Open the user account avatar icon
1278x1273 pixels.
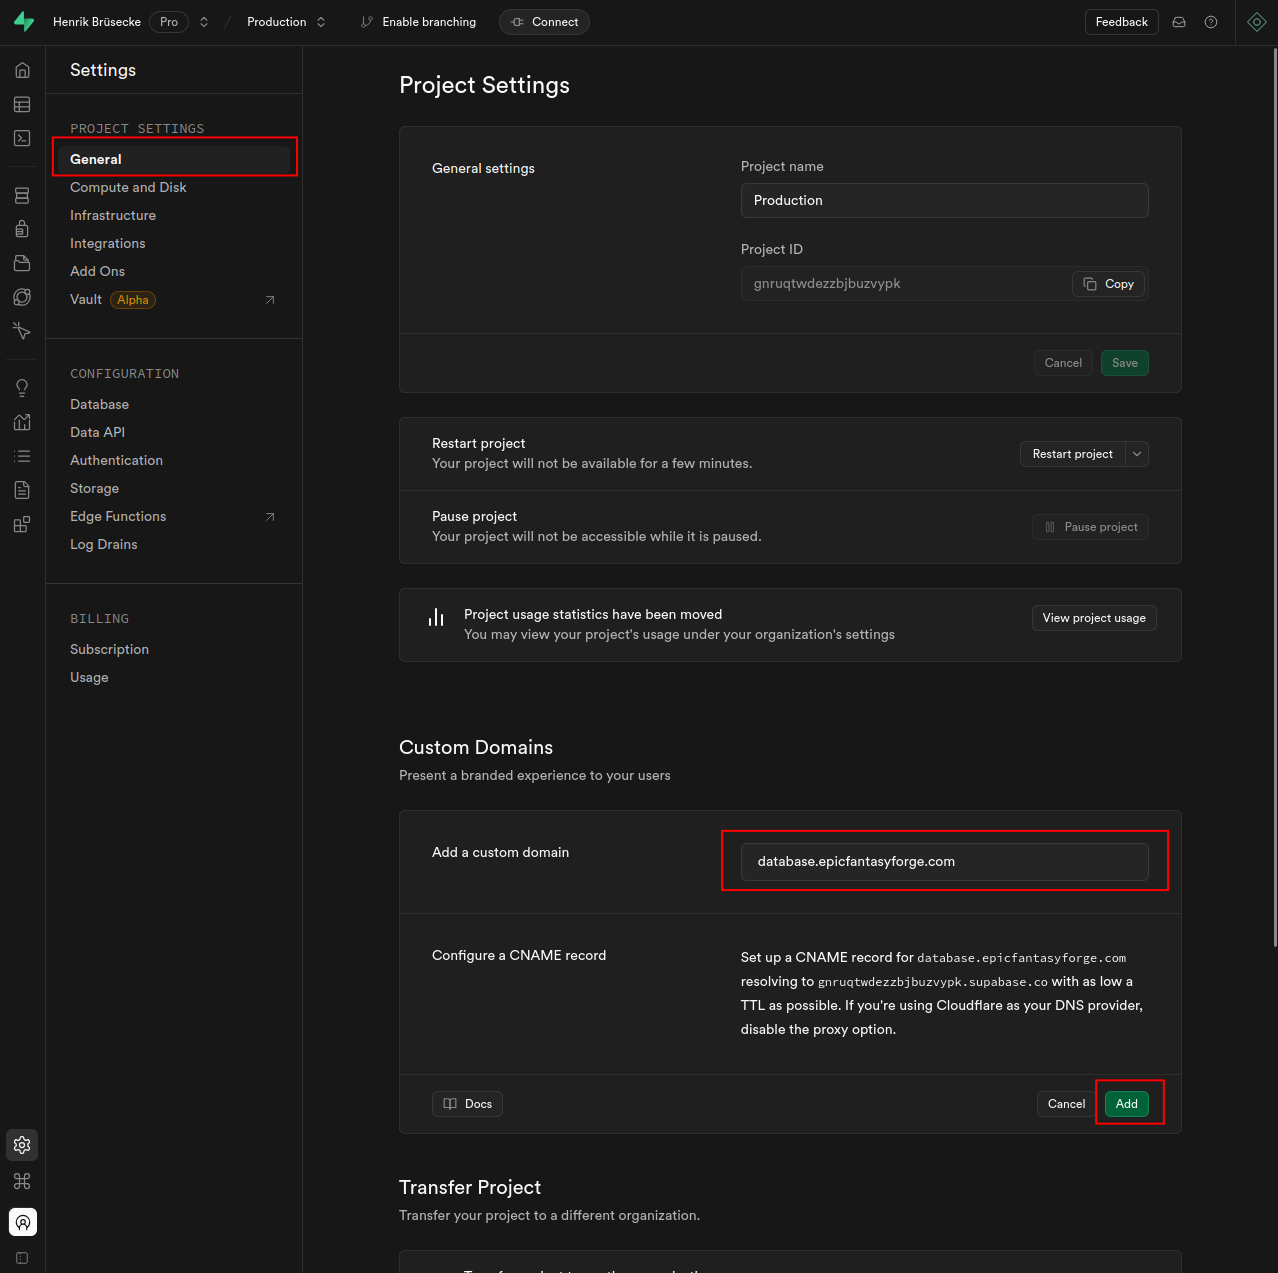(22, 1222)
